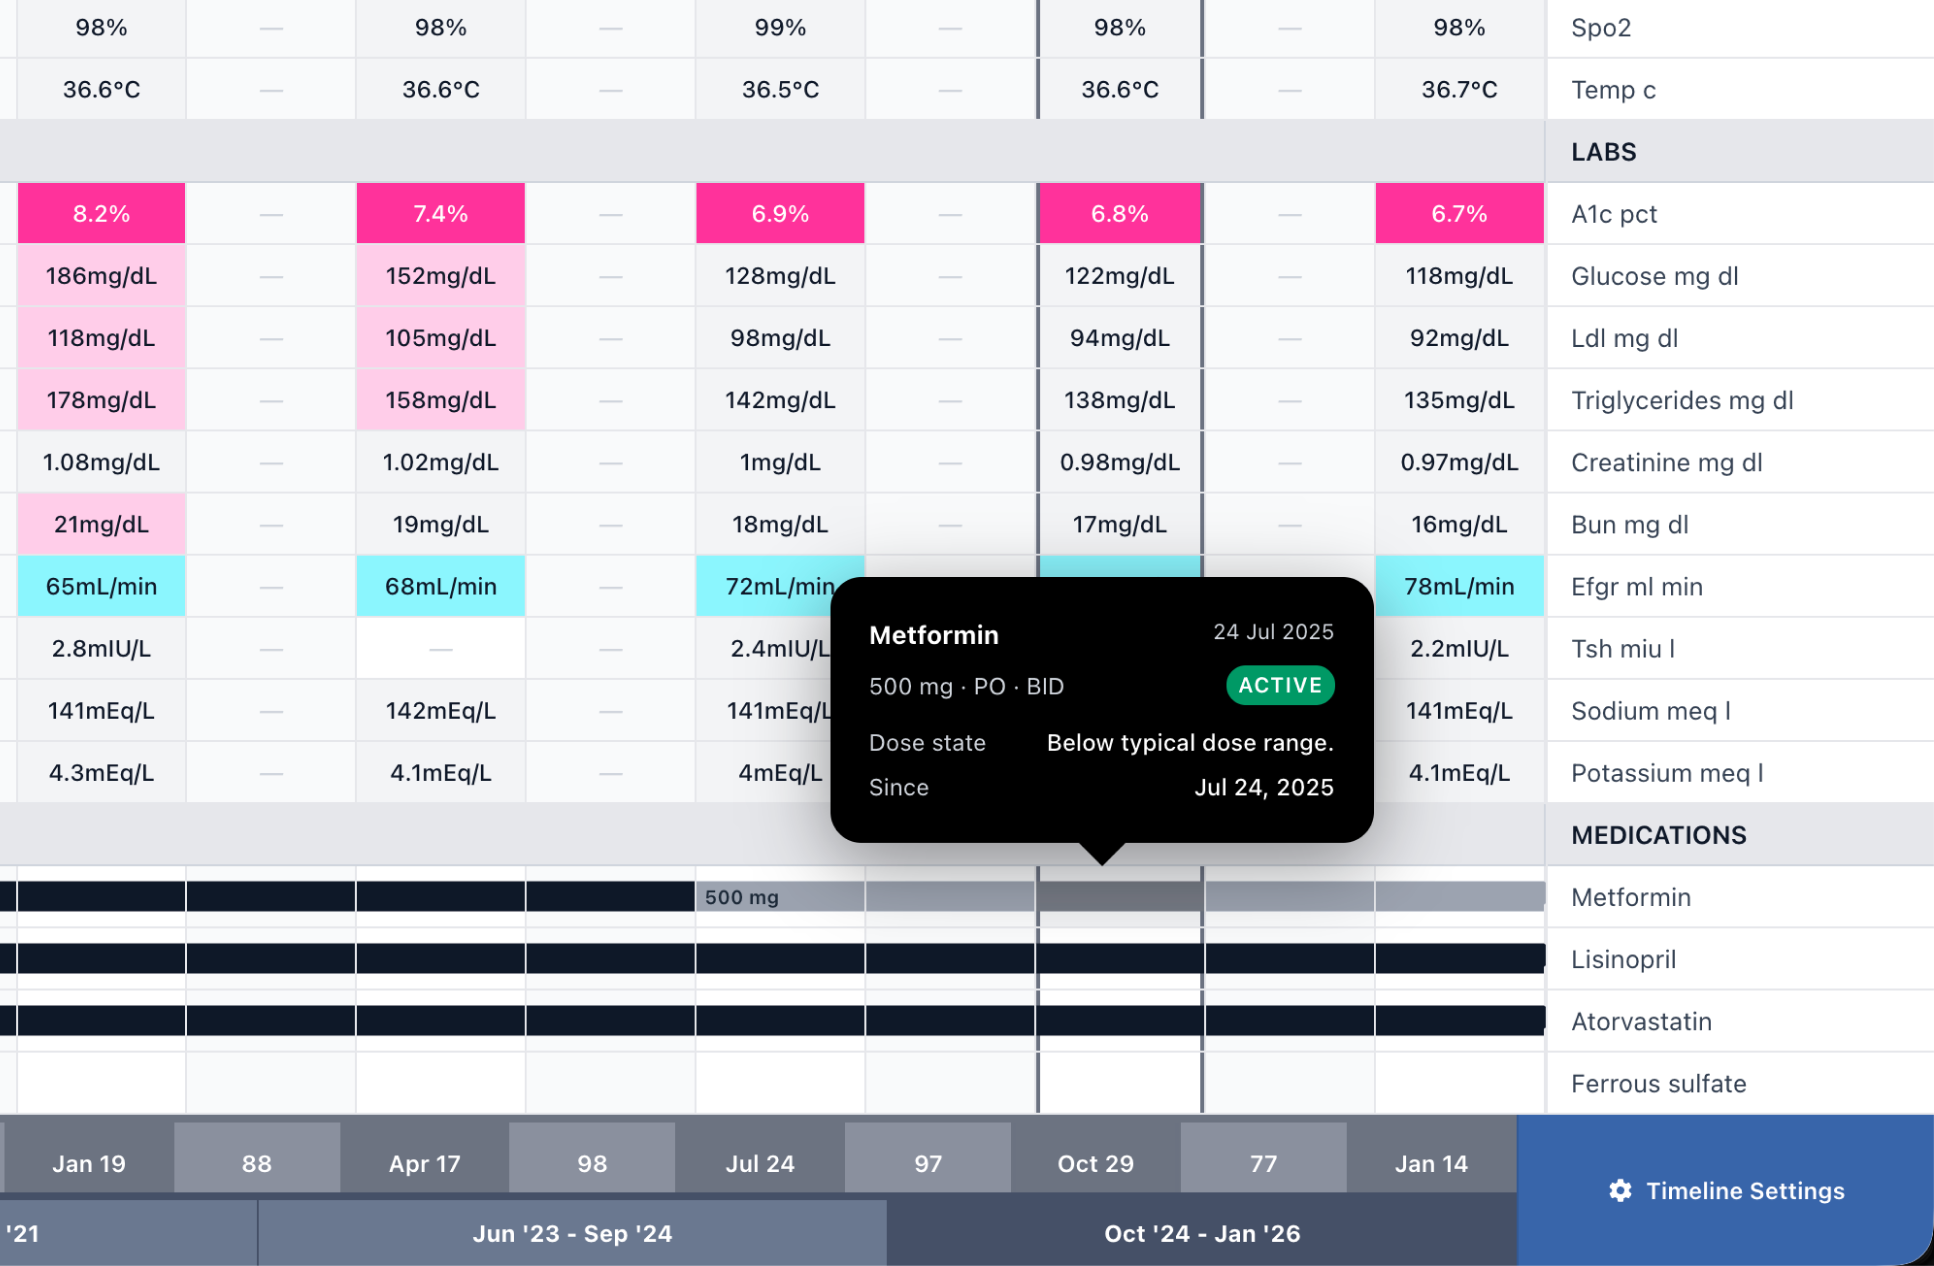Open Timeline Settings button
The image size is (1934, 1266).
(1725, 1190)
